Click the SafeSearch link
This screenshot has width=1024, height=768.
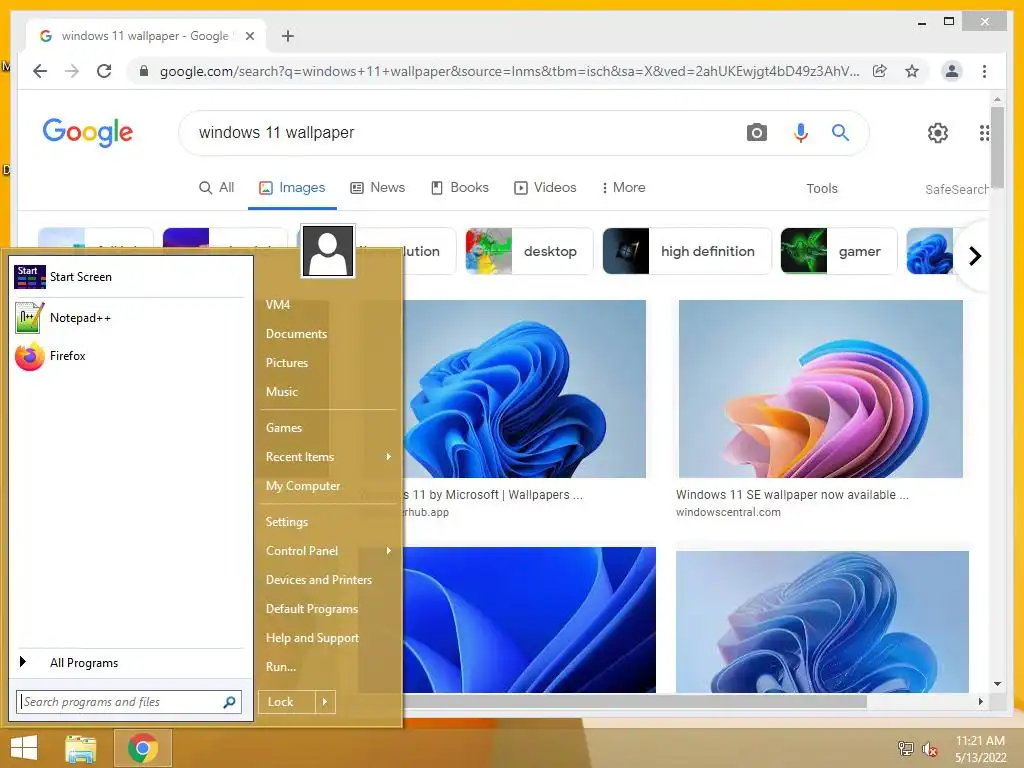(956, 189)
